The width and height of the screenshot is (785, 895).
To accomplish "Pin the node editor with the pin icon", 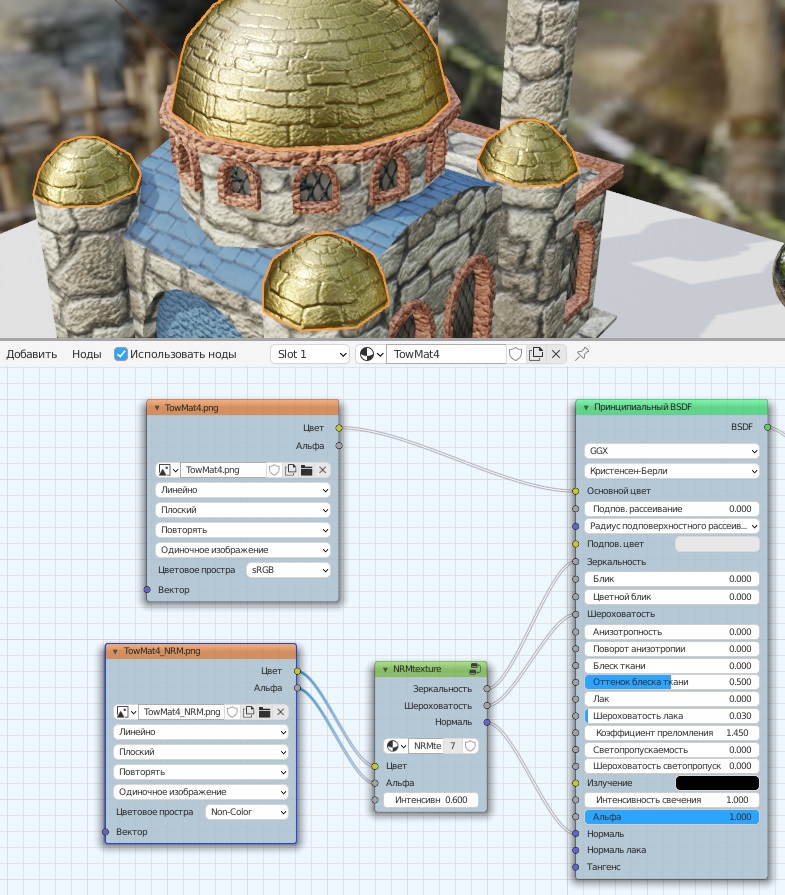I will (x=582, y=354).
